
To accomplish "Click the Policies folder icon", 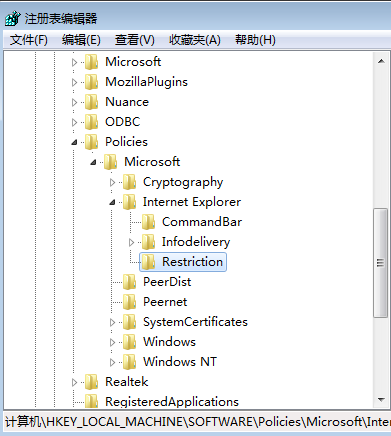I will coord(91,142).
